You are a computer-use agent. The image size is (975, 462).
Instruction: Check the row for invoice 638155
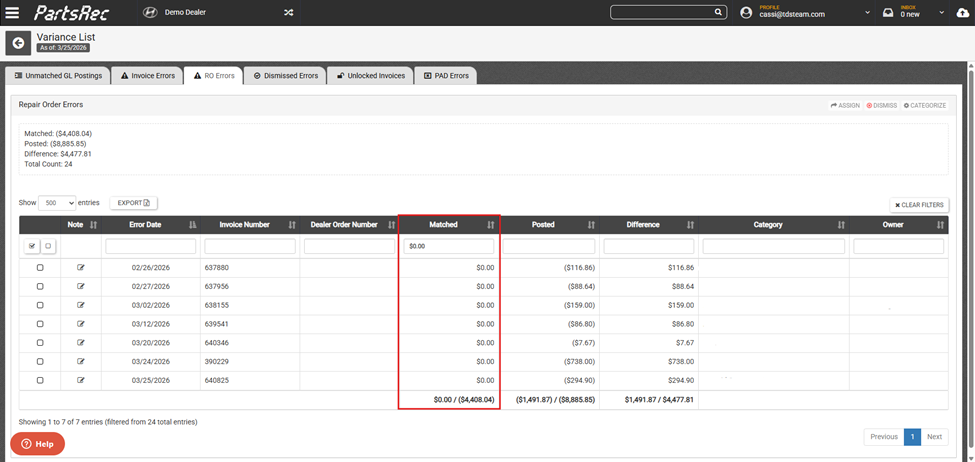point(40,305)
